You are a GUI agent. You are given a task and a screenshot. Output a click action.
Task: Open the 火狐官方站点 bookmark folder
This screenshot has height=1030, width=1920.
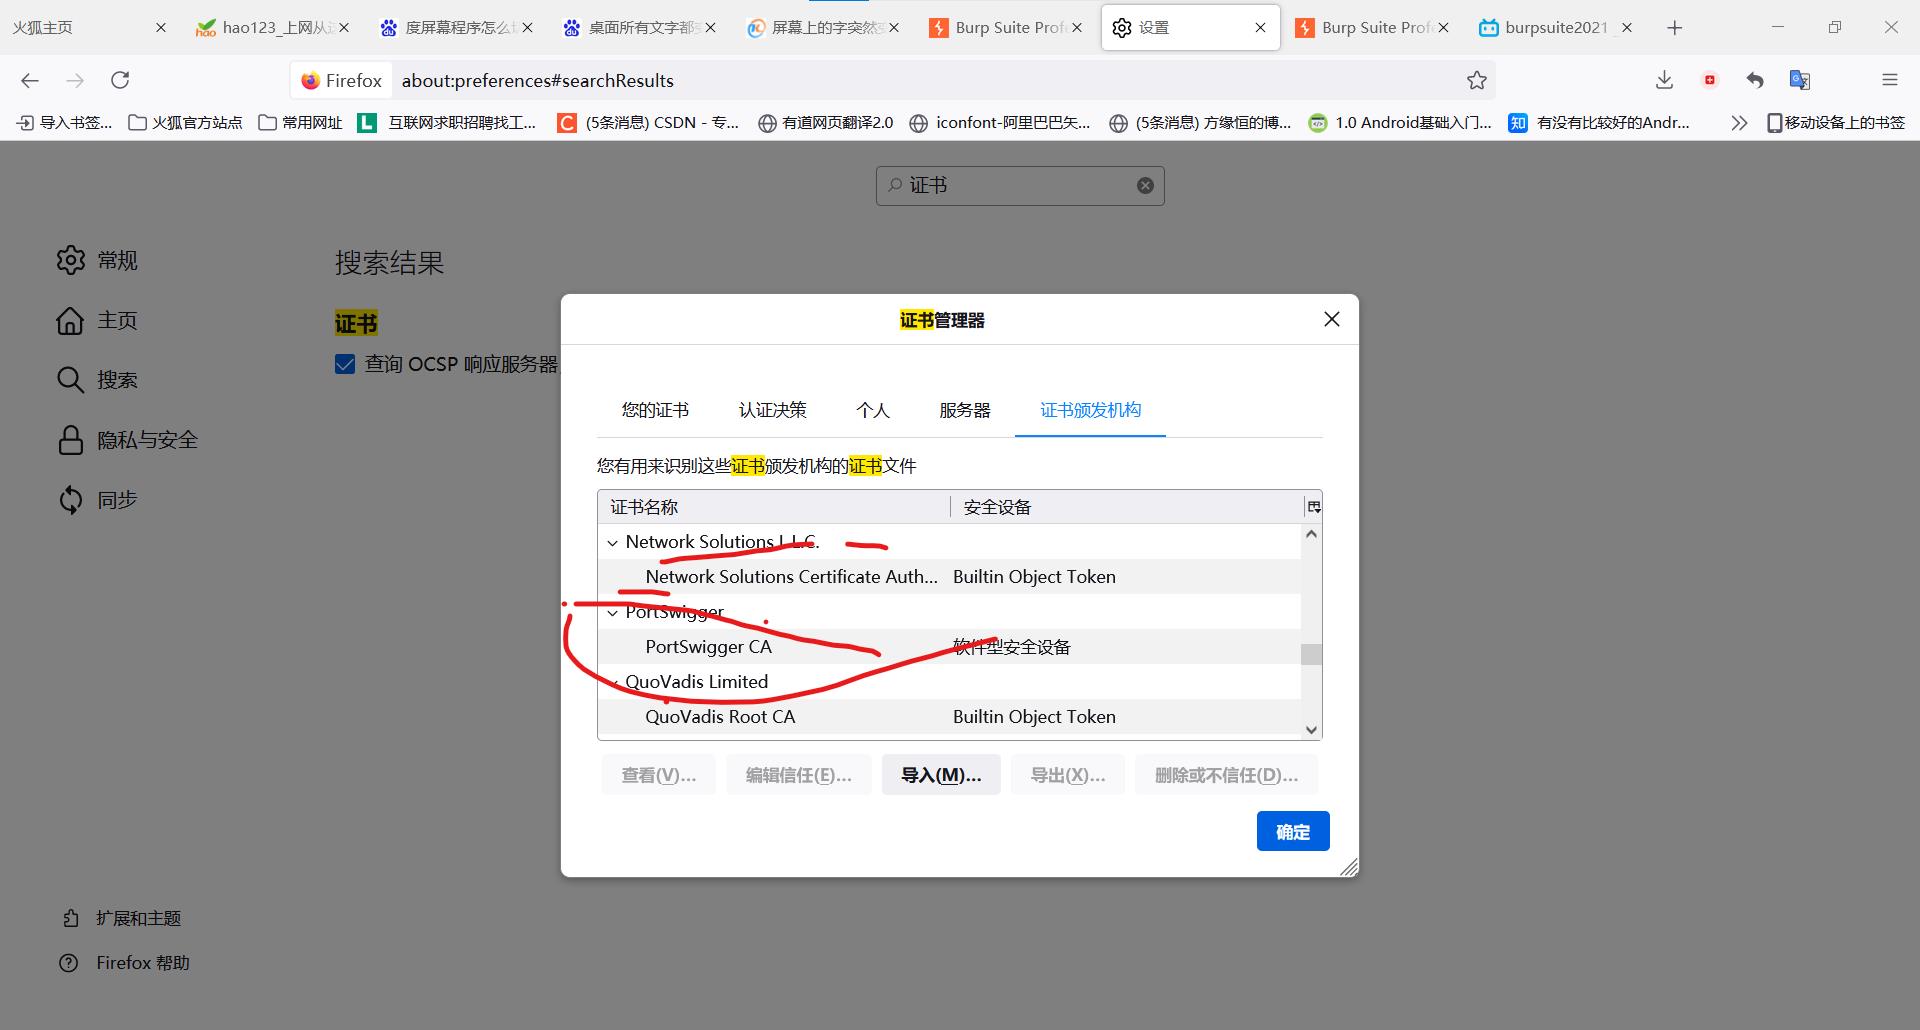(x=185, y=122)
